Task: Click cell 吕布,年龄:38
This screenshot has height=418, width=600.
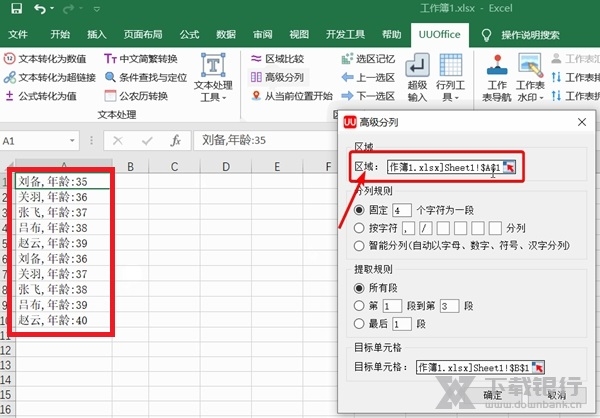Action: (64, 228)
